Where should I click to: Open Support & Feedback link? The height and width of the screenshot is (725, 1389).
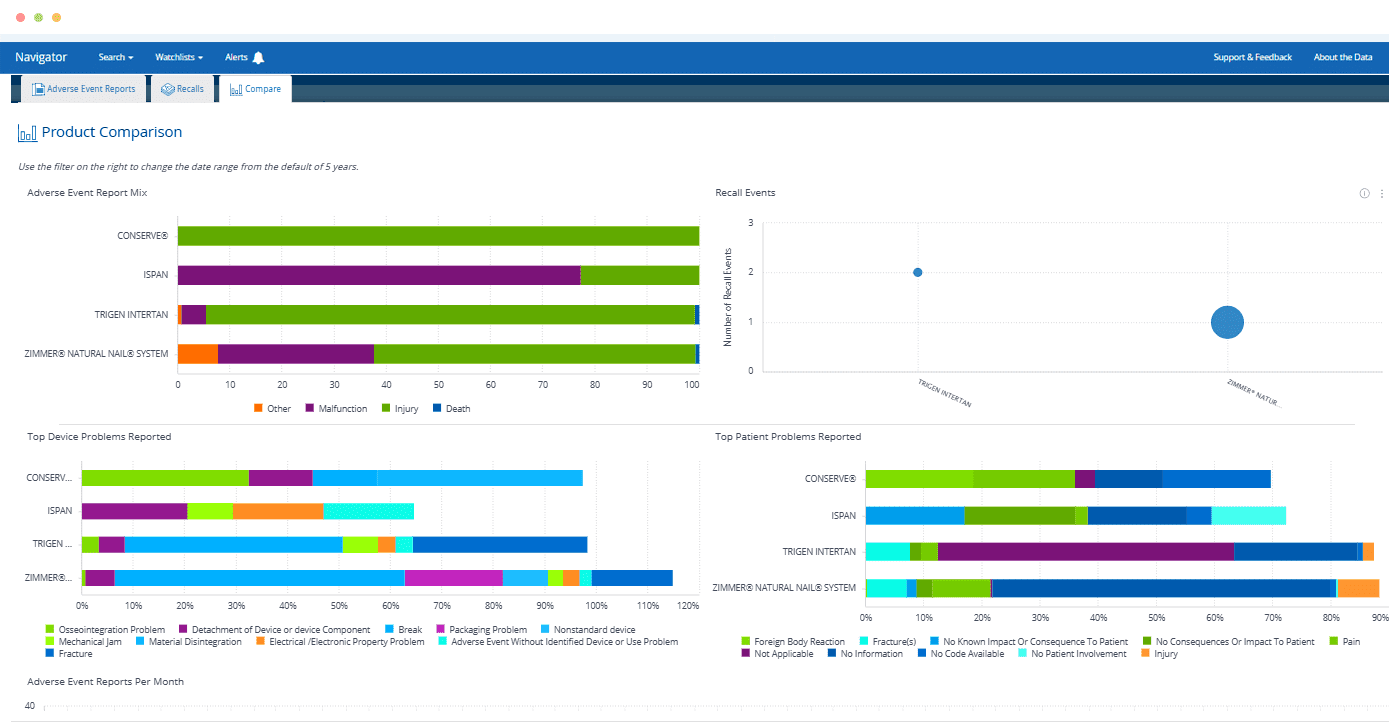point(1252,58)
